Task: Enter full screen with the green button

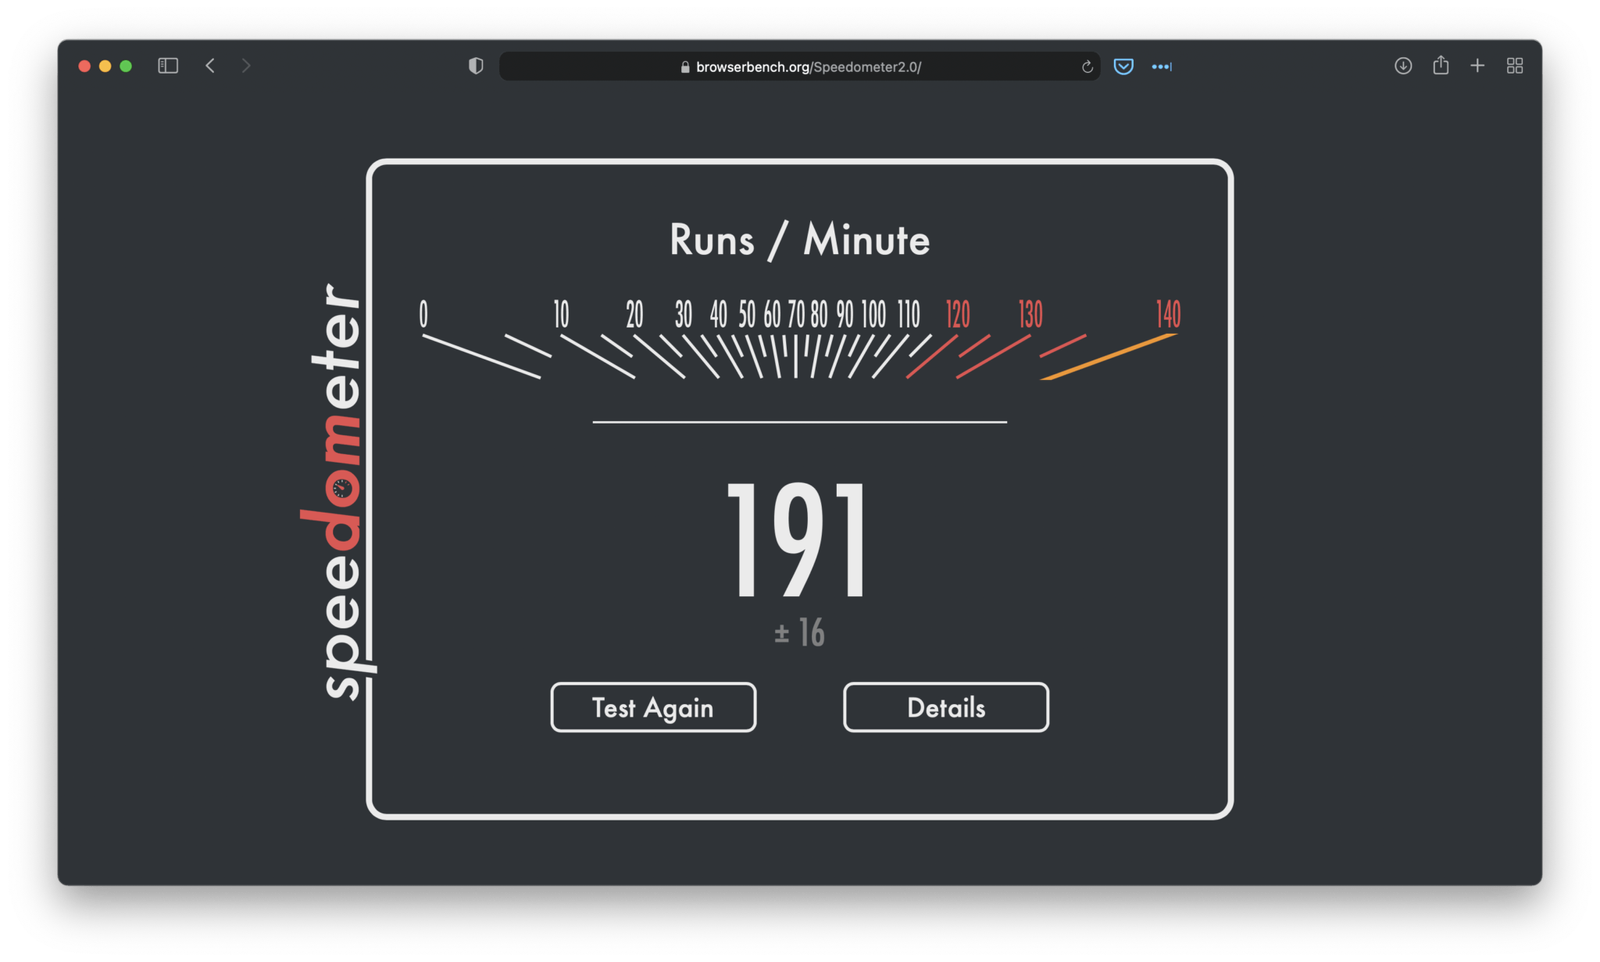Action: pyautogui.click(x=126, y=66)
